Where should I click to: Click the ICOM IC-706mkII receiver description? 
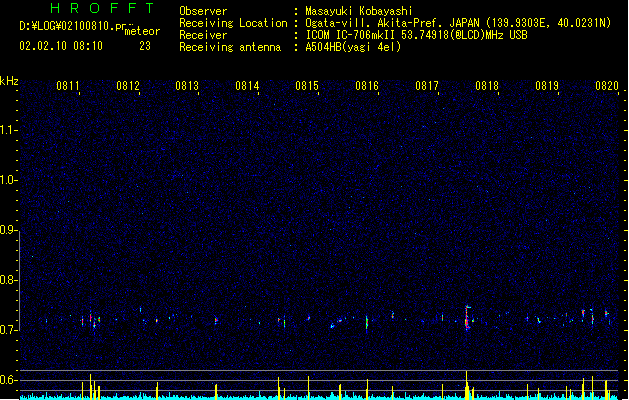416,35
